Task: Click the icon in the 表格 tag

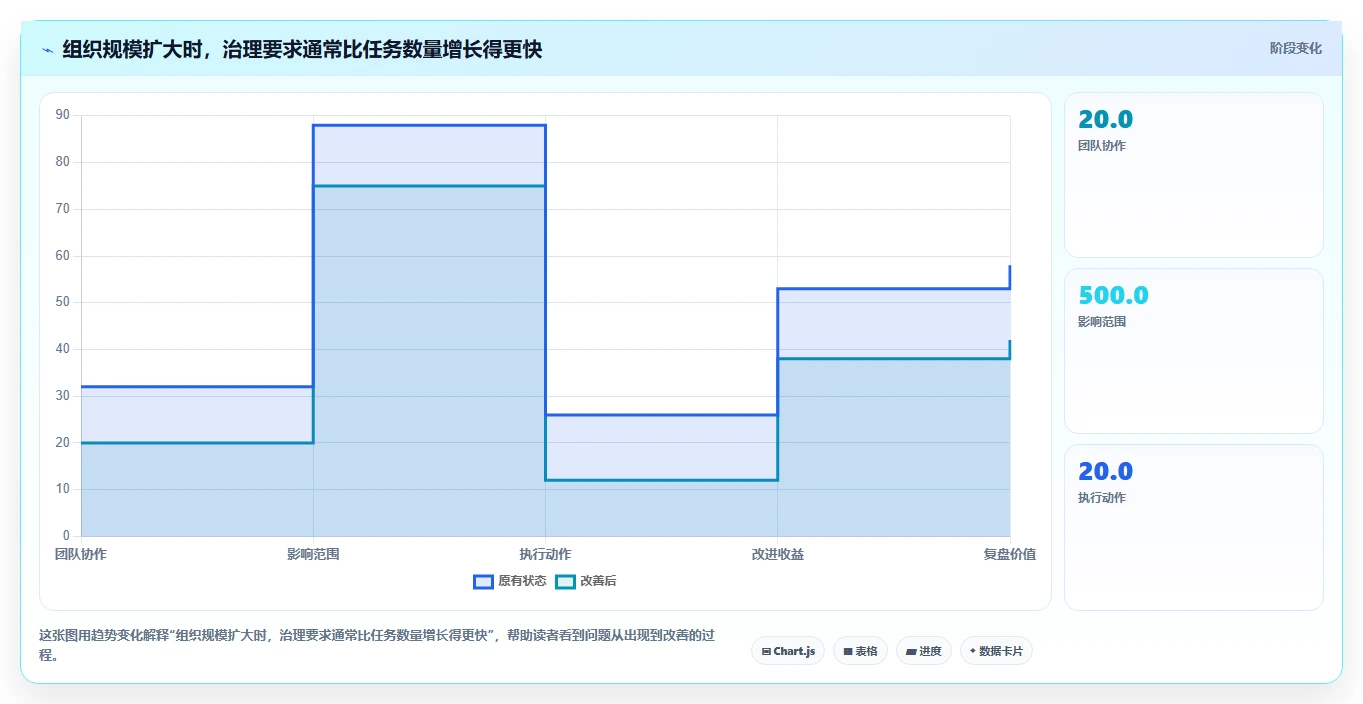Action: (848, 651)
